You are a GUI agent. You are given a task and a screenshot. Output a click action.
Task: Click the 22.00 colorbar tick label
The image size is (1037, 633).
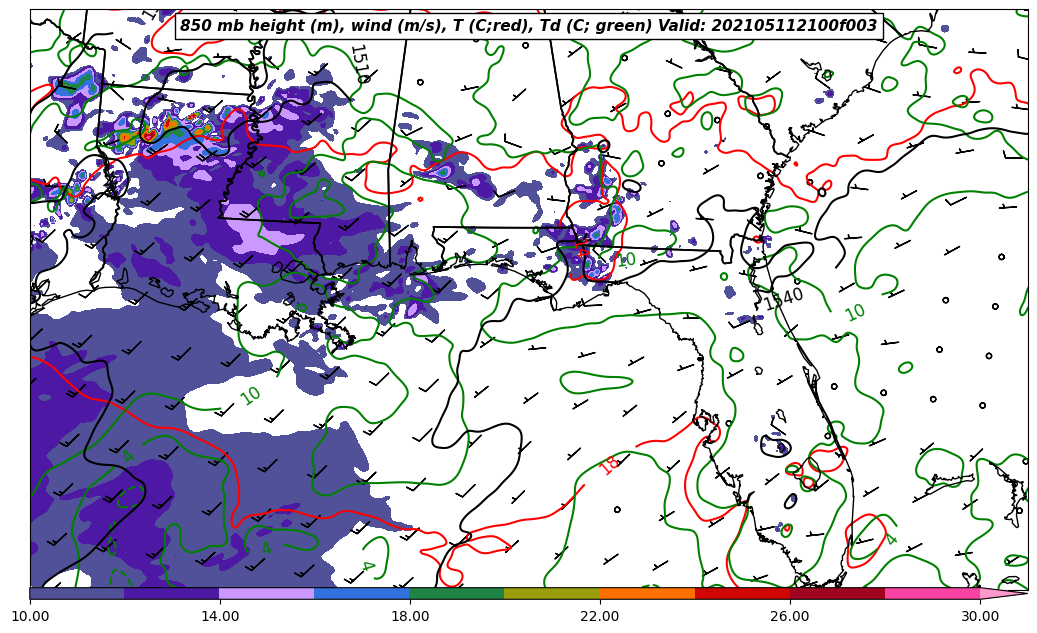point(600,616)
